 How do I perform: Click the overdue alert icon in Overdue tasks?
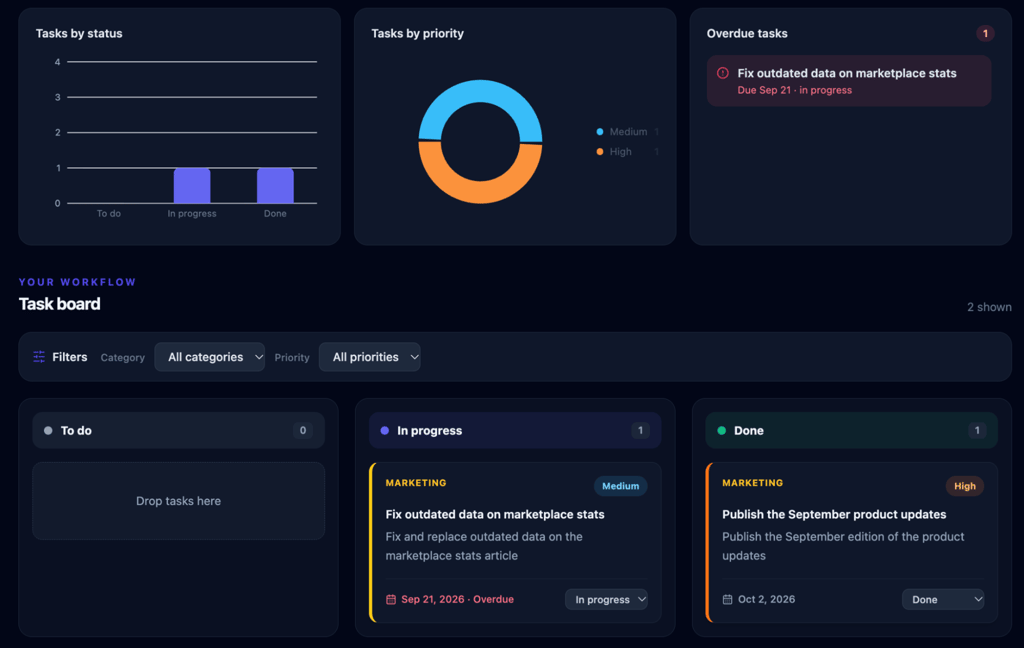pyautogui.click(x=722, y=73)
